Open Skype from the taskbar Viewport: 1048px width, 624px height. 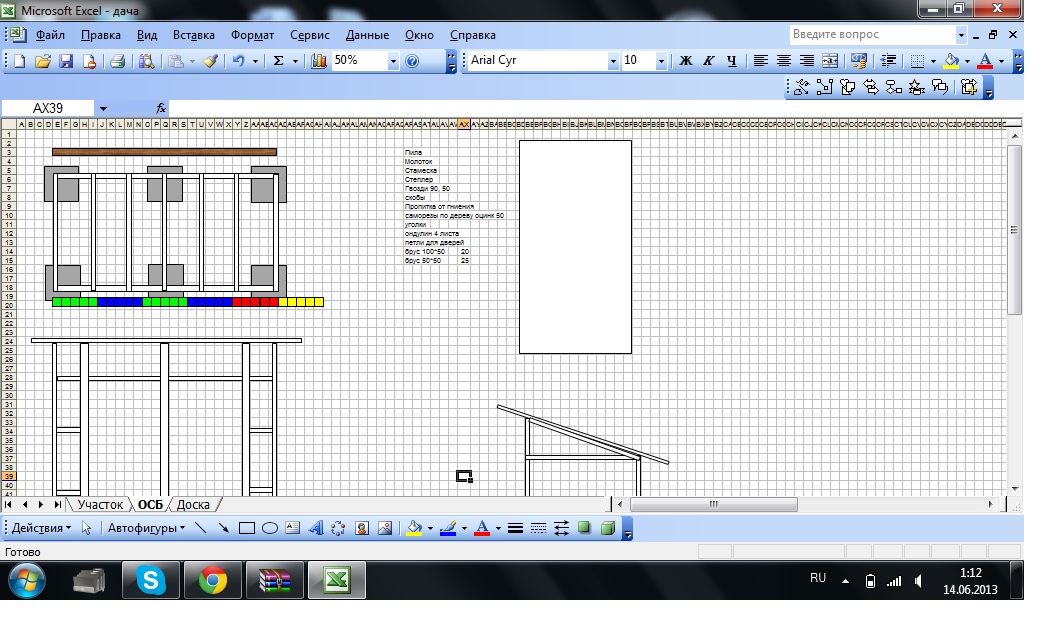click(151, 580)
